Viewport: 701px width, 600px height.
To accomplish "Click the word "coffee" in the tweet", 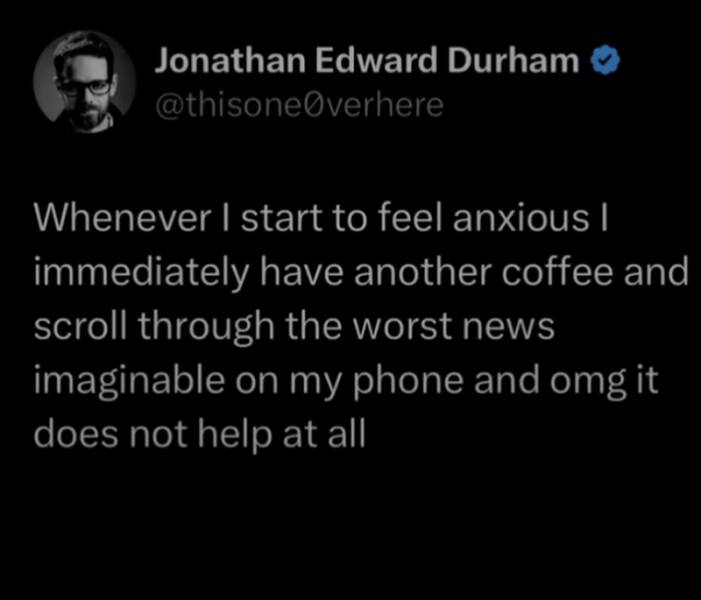I will (x=557, y=272).
